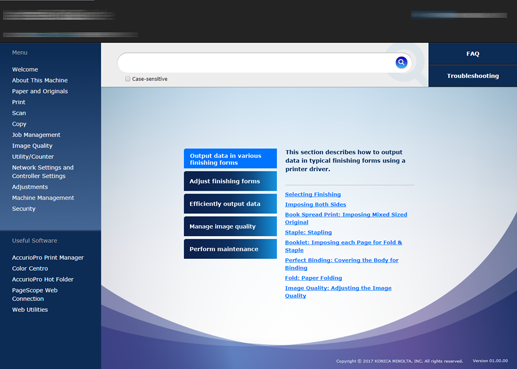Open Network Settings and Controller Settings
Image resolution: width=517 pixels, height=369 pixels.
[43, 172]
